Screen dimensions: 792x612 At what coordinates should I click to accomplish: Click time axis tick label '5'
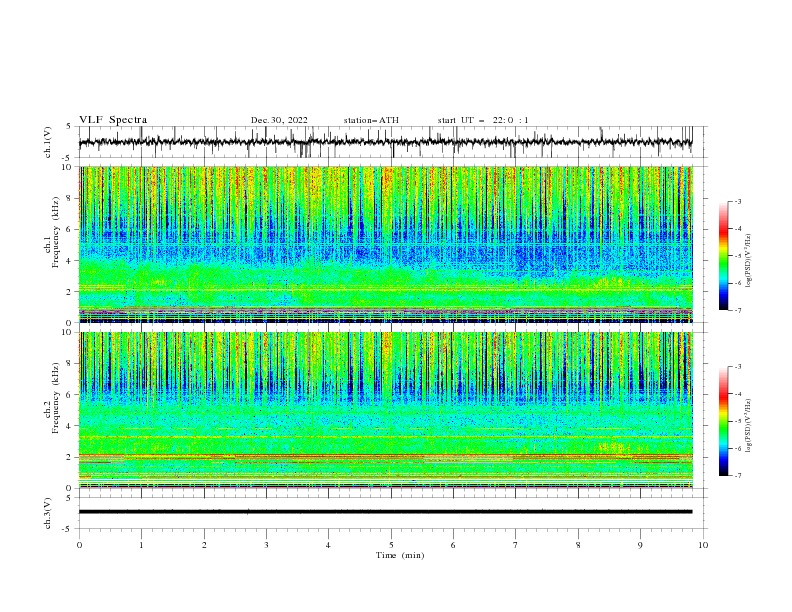[391, 545]
